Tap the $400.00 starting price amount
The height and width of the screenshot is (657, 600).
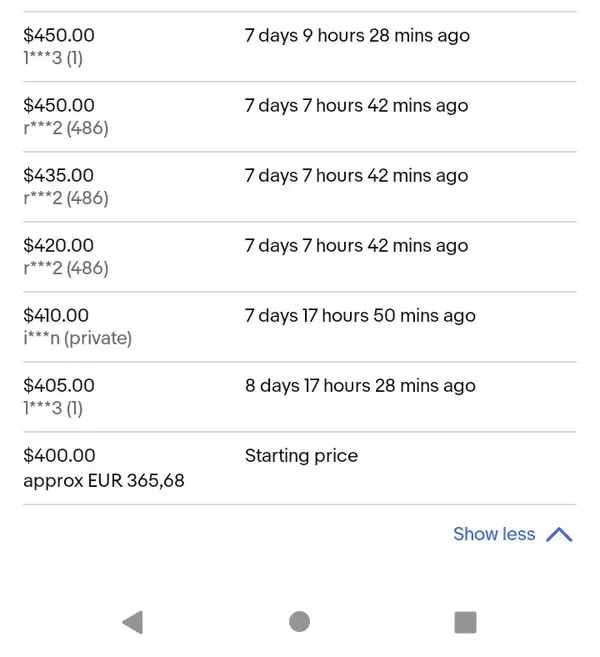(x=59, y=455)
